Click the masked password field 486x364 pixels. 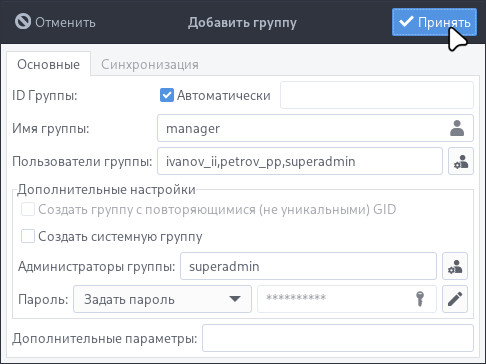click(x=347, y=299)
